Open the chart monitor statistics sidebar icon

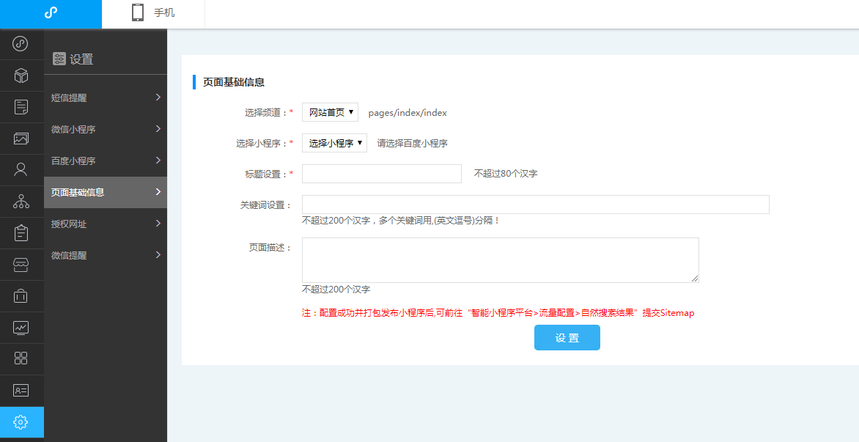tap(21, 328)
